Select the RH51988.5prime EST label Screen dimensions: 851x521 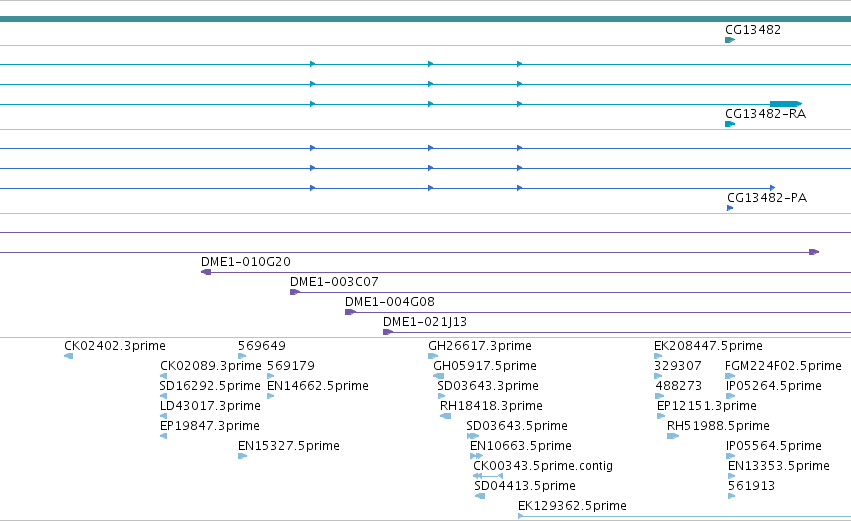pos(718,427)
